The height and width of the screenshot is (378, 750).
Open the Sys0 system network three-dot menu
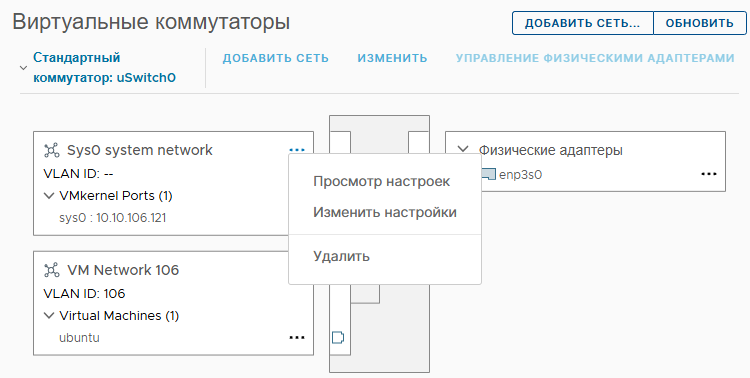(x=297, y=150)
